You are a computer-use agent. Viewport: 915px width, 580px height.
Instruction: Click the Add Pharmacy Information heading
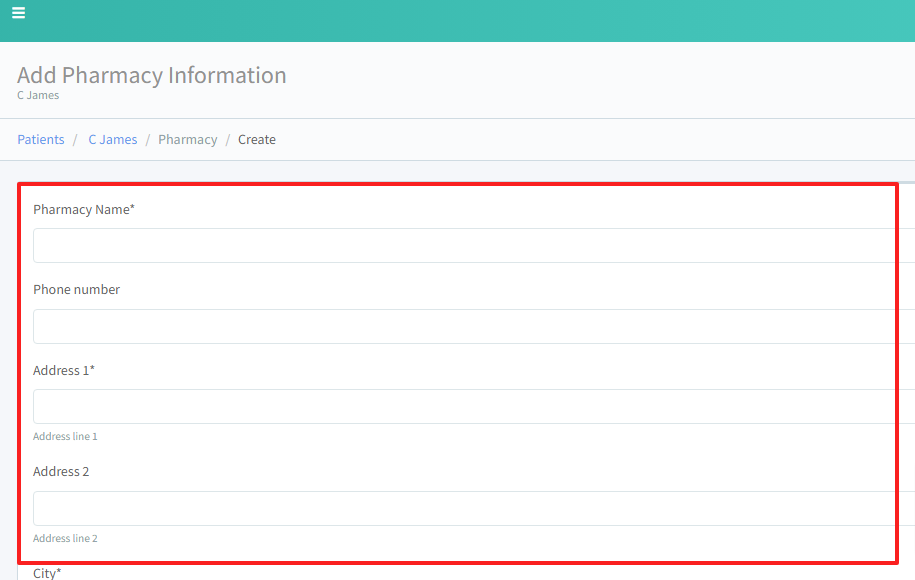pyautogui.click(x=152, y=75)
